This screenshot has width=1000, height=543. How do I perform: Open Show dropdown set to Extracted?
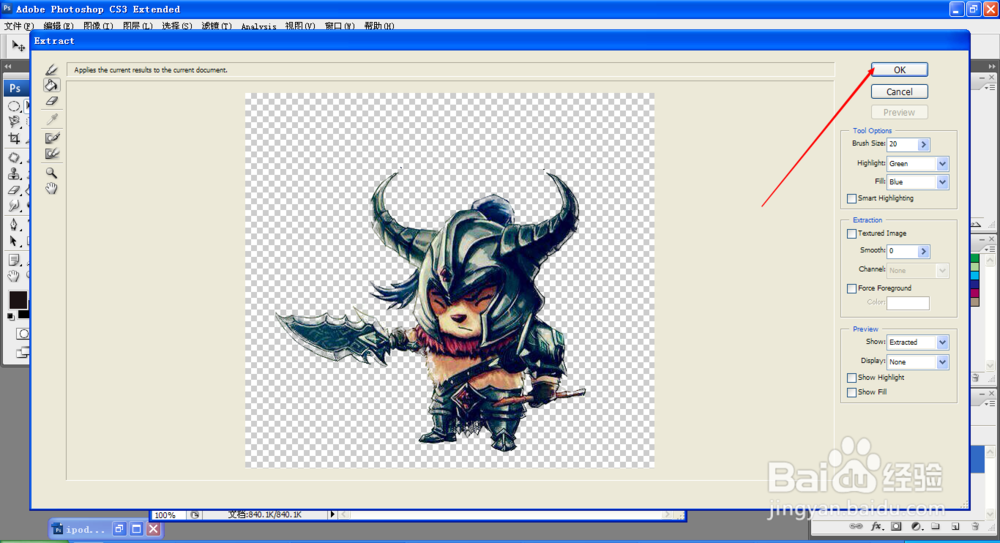pos(918,343)
